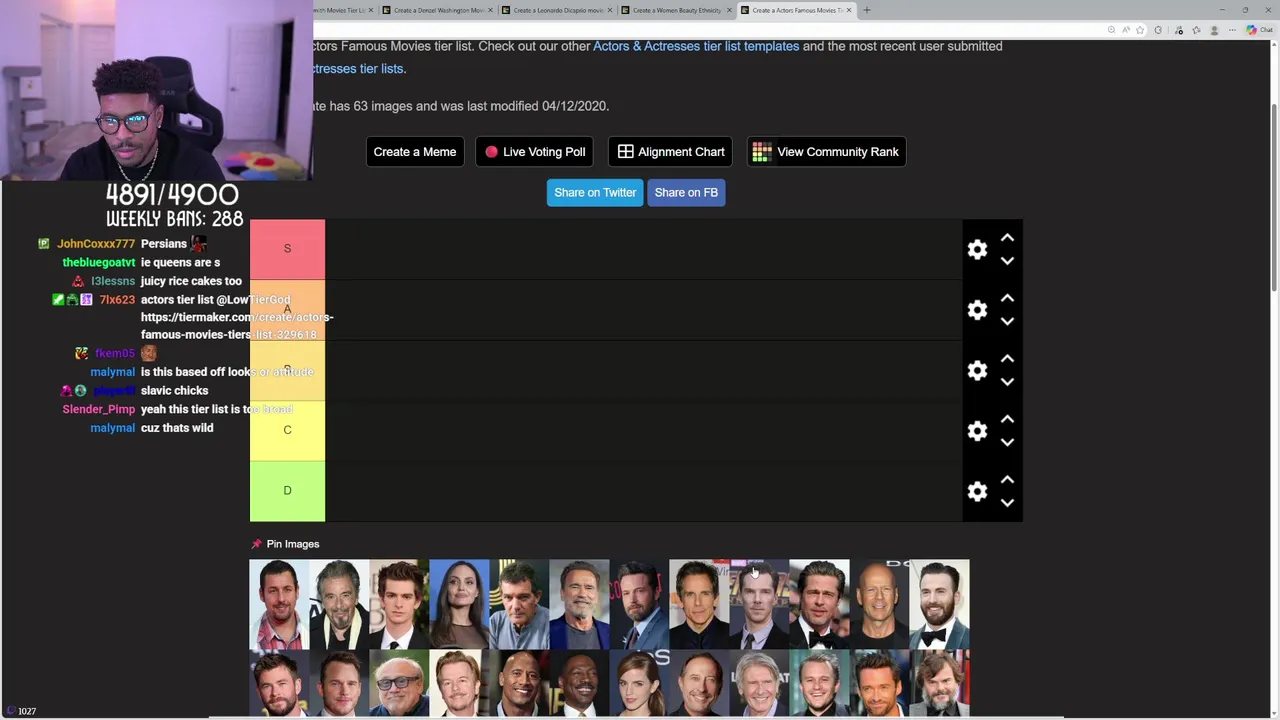
Task: Move the B tier row down
Action: pyautogui.click(x=1007, y=381)
